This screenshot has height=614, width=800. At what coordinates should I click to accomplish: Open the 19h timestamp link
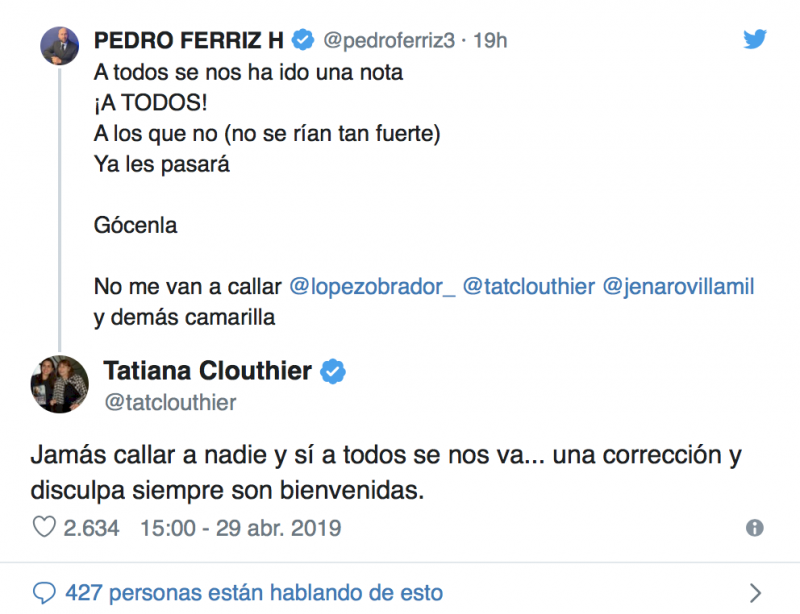(490, 40)
